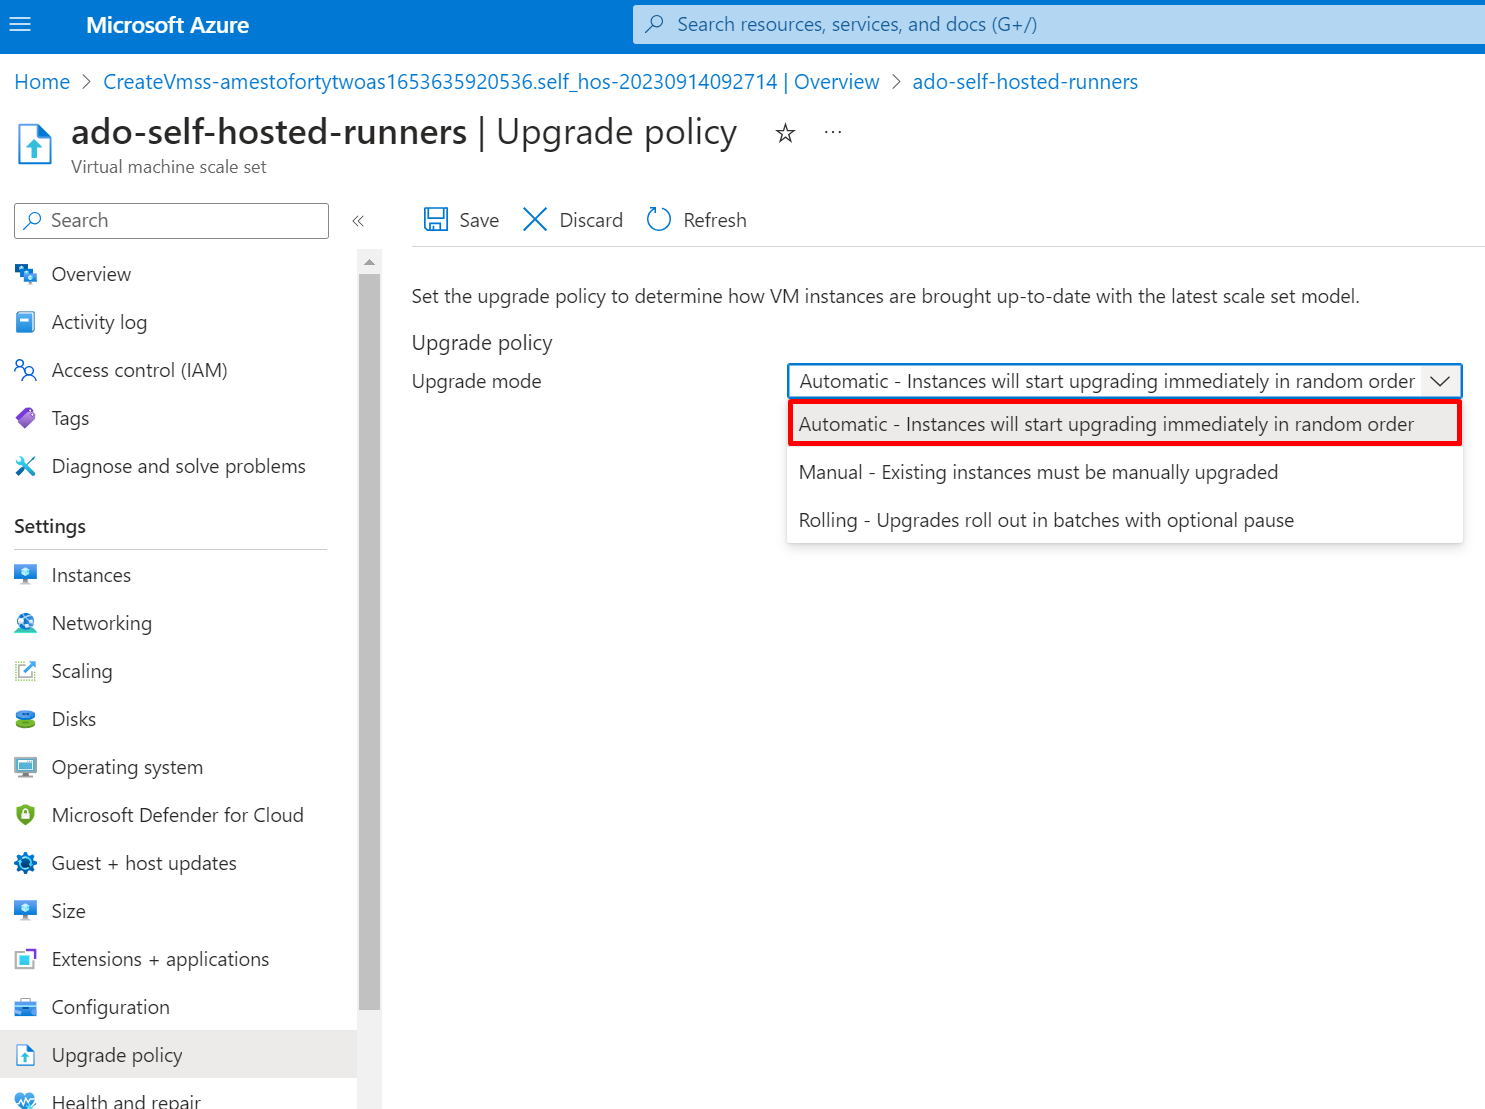Click the Refresh circular arrow icon

[659, 220]
